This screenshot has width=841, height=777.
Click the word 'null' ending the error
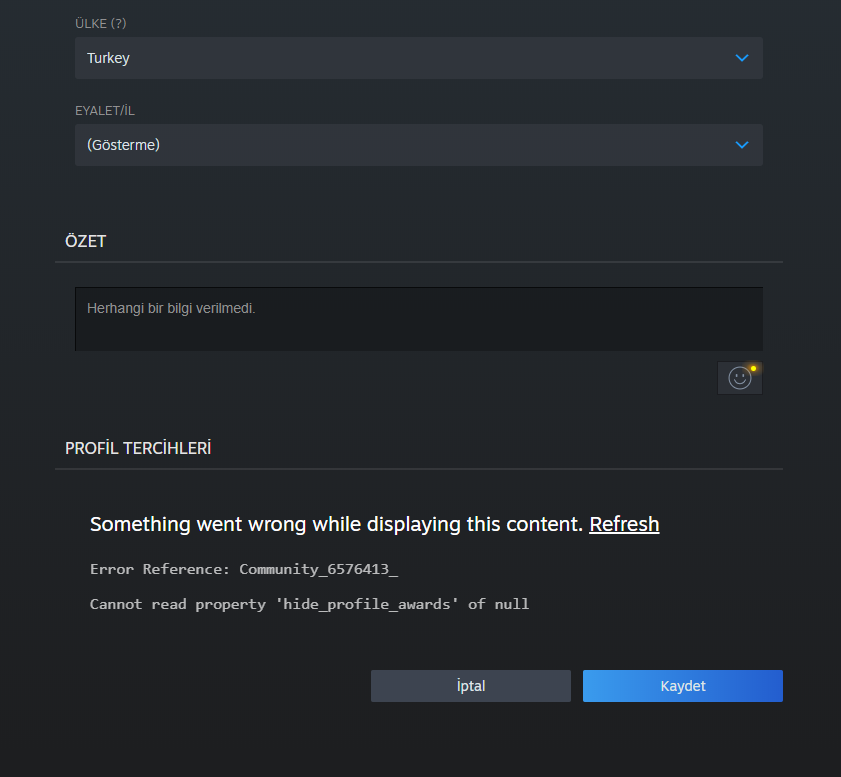pyautogui.click(x=511, y=604)
